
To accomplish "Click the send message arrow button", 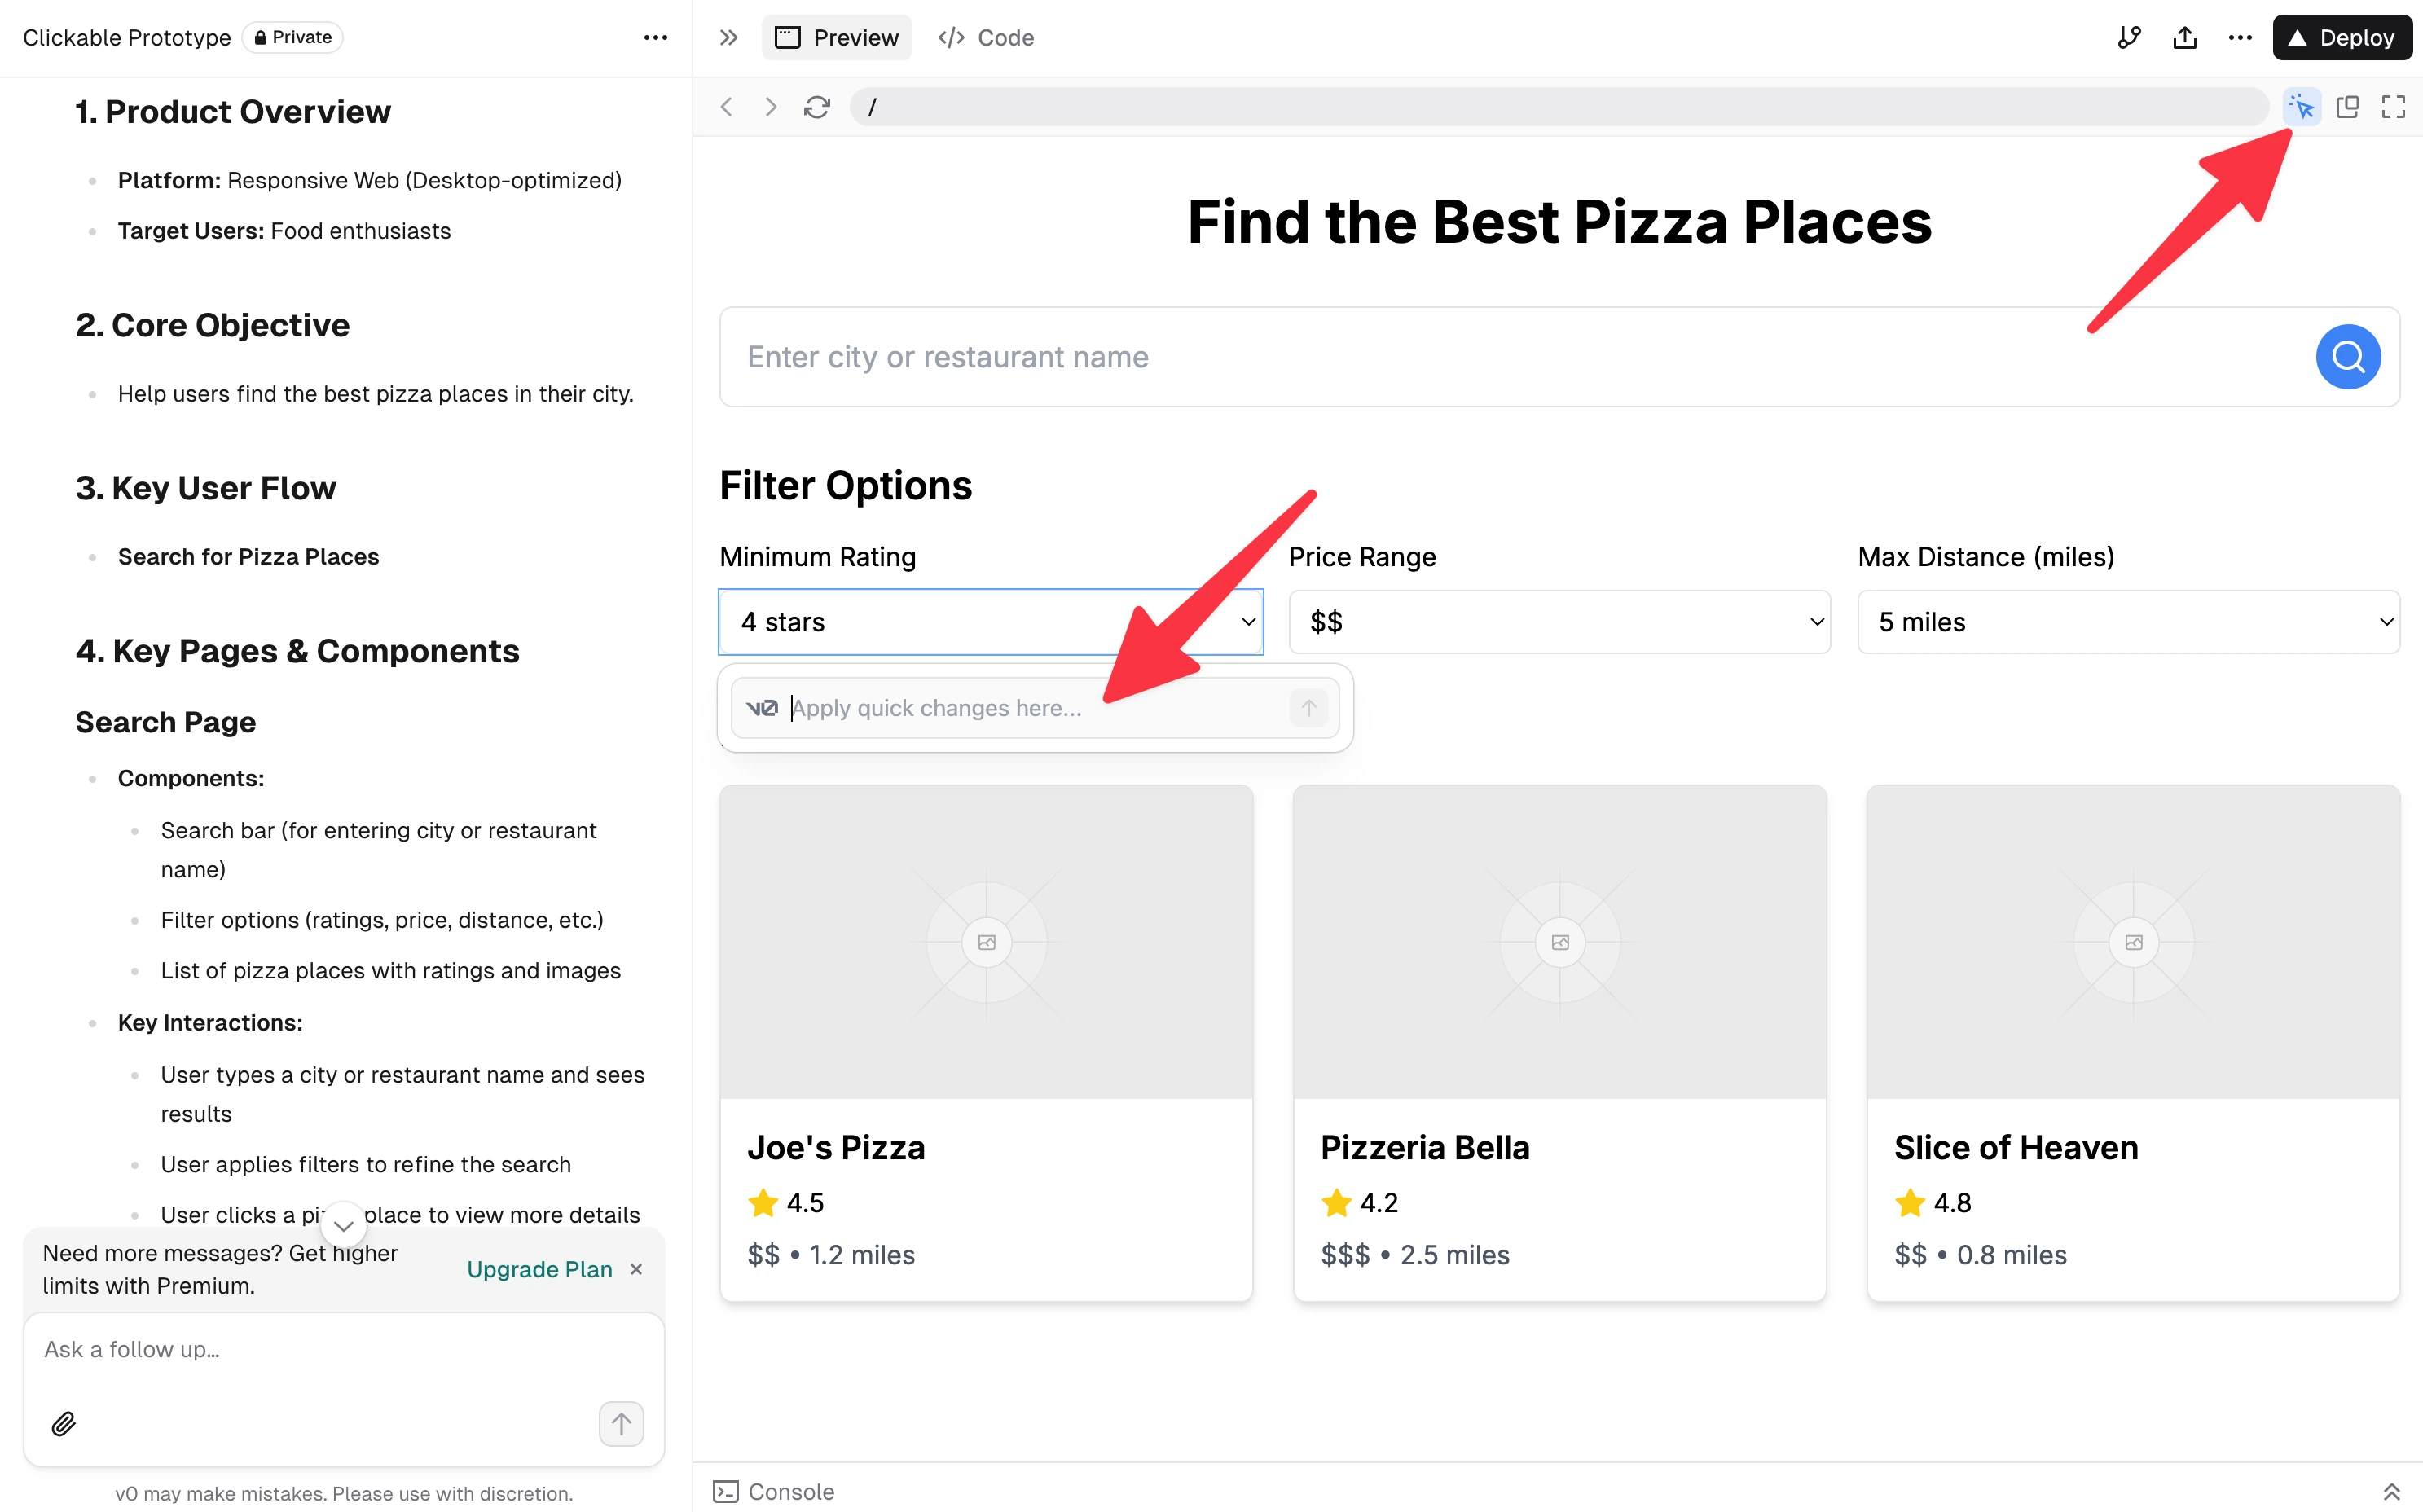I will click(x=621, y=1423).
